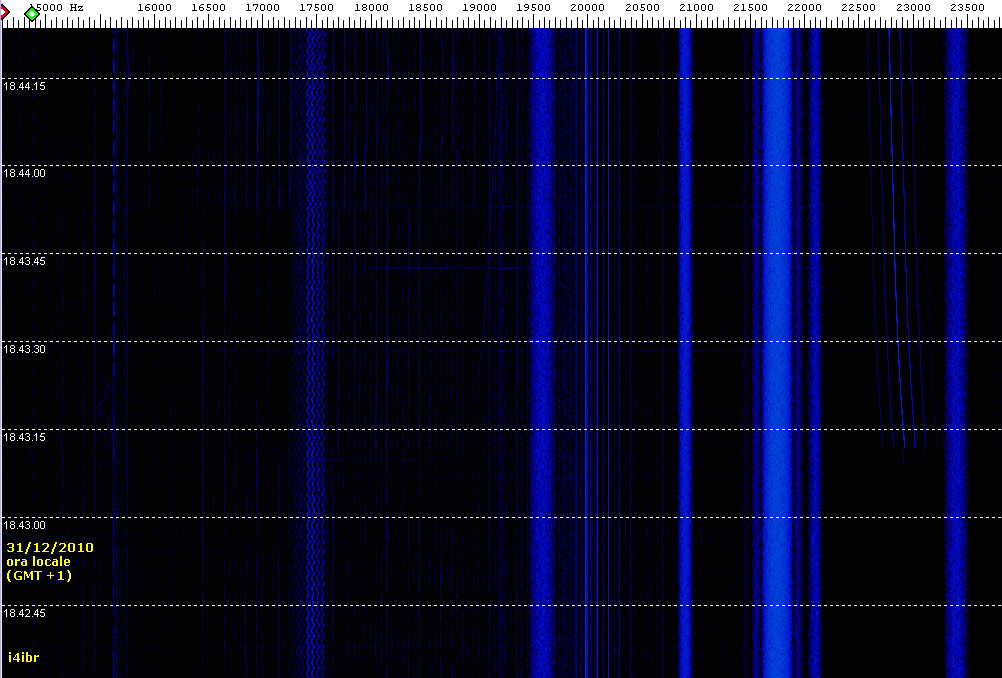This screenshot has height=678, width=1002.
Task: Select the 18.43.45 timestamp
Action: (24, 261)
